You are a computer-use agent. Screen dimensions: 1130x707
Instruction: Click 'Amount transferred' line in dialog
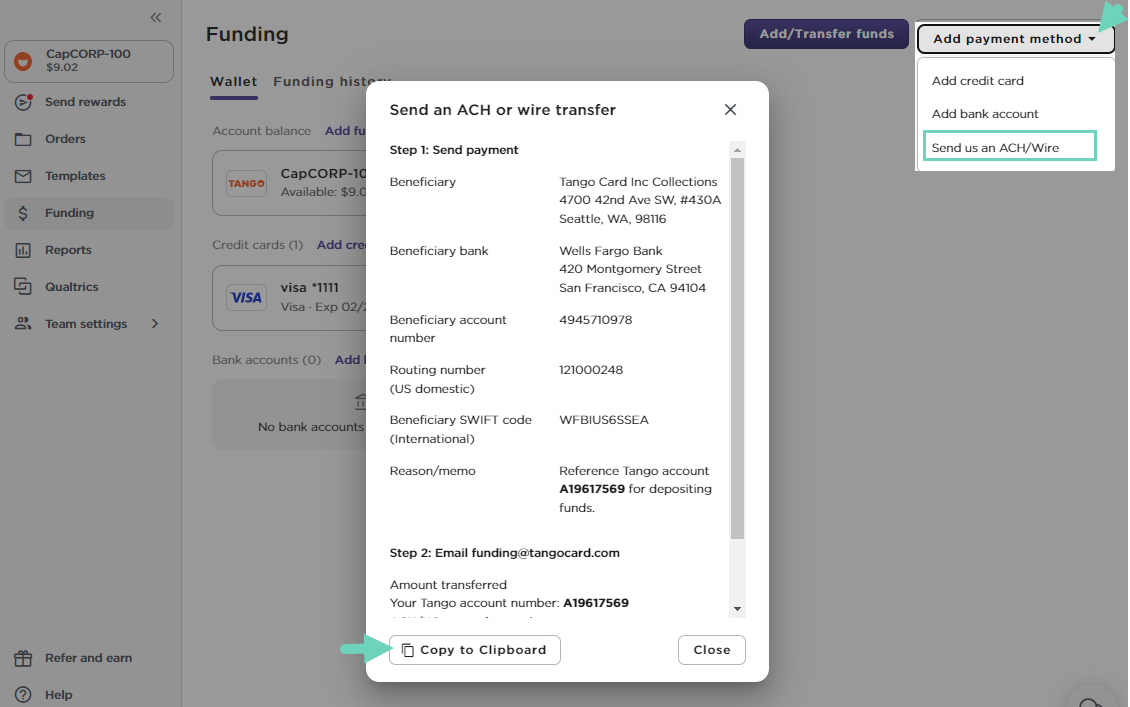pyautogui.click(x=448, y=585)
